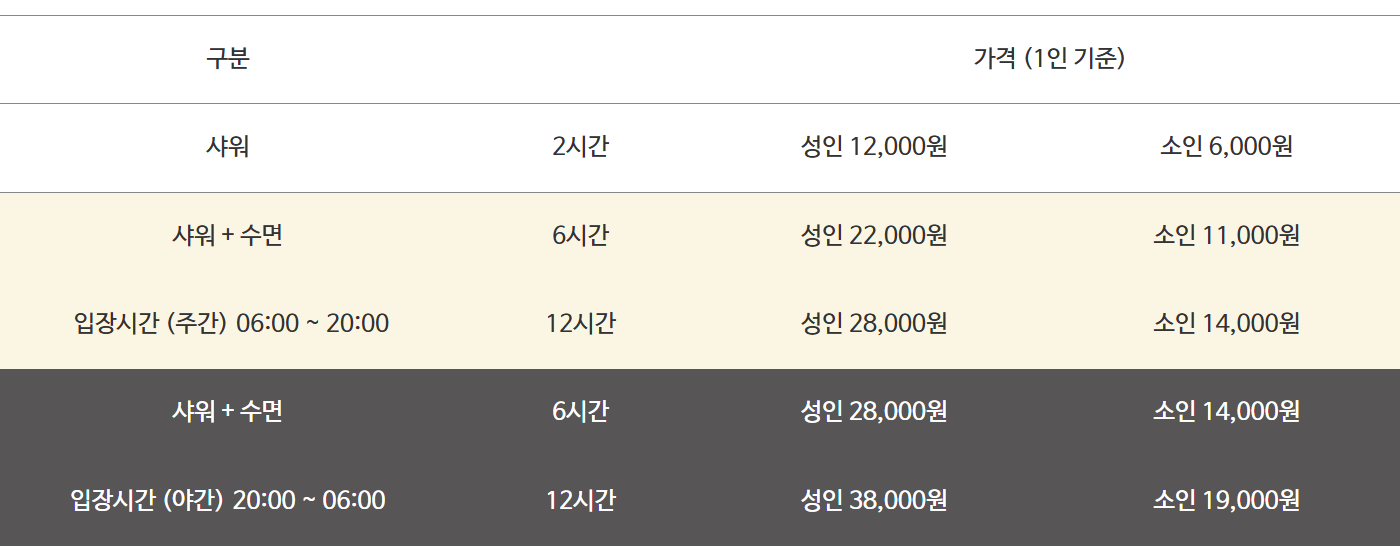Click the 입장시간 (야간) 20:00 ~ 06:00 text
Screen dimensions: 1400x560
click(228, 500)
